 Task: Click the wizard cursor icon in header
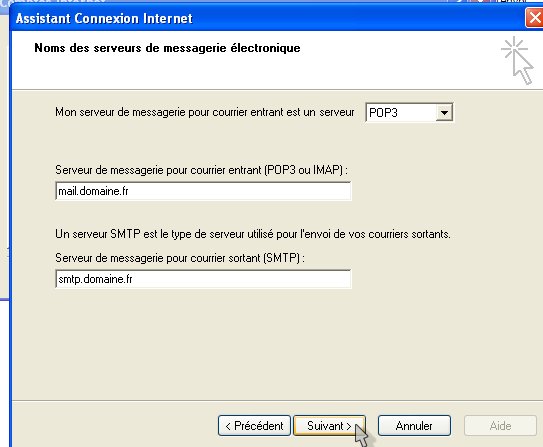click(517, 61)
